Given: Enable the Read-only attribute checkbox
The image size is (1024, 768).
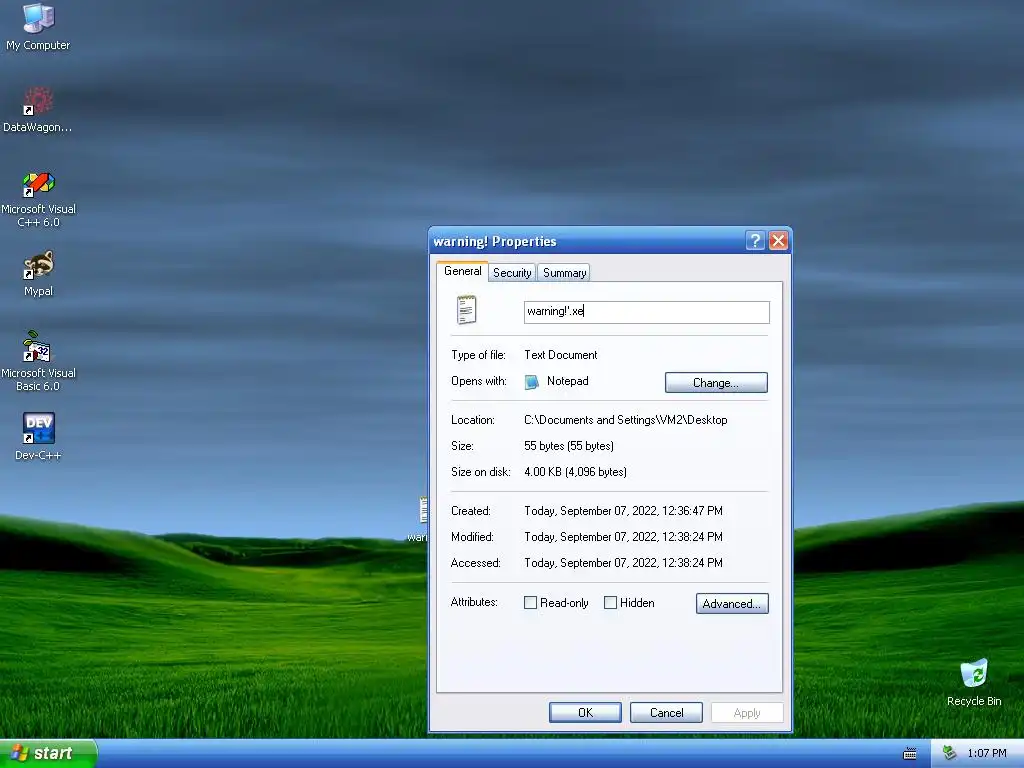Looking at the screenshot, I should click(530, 603).
